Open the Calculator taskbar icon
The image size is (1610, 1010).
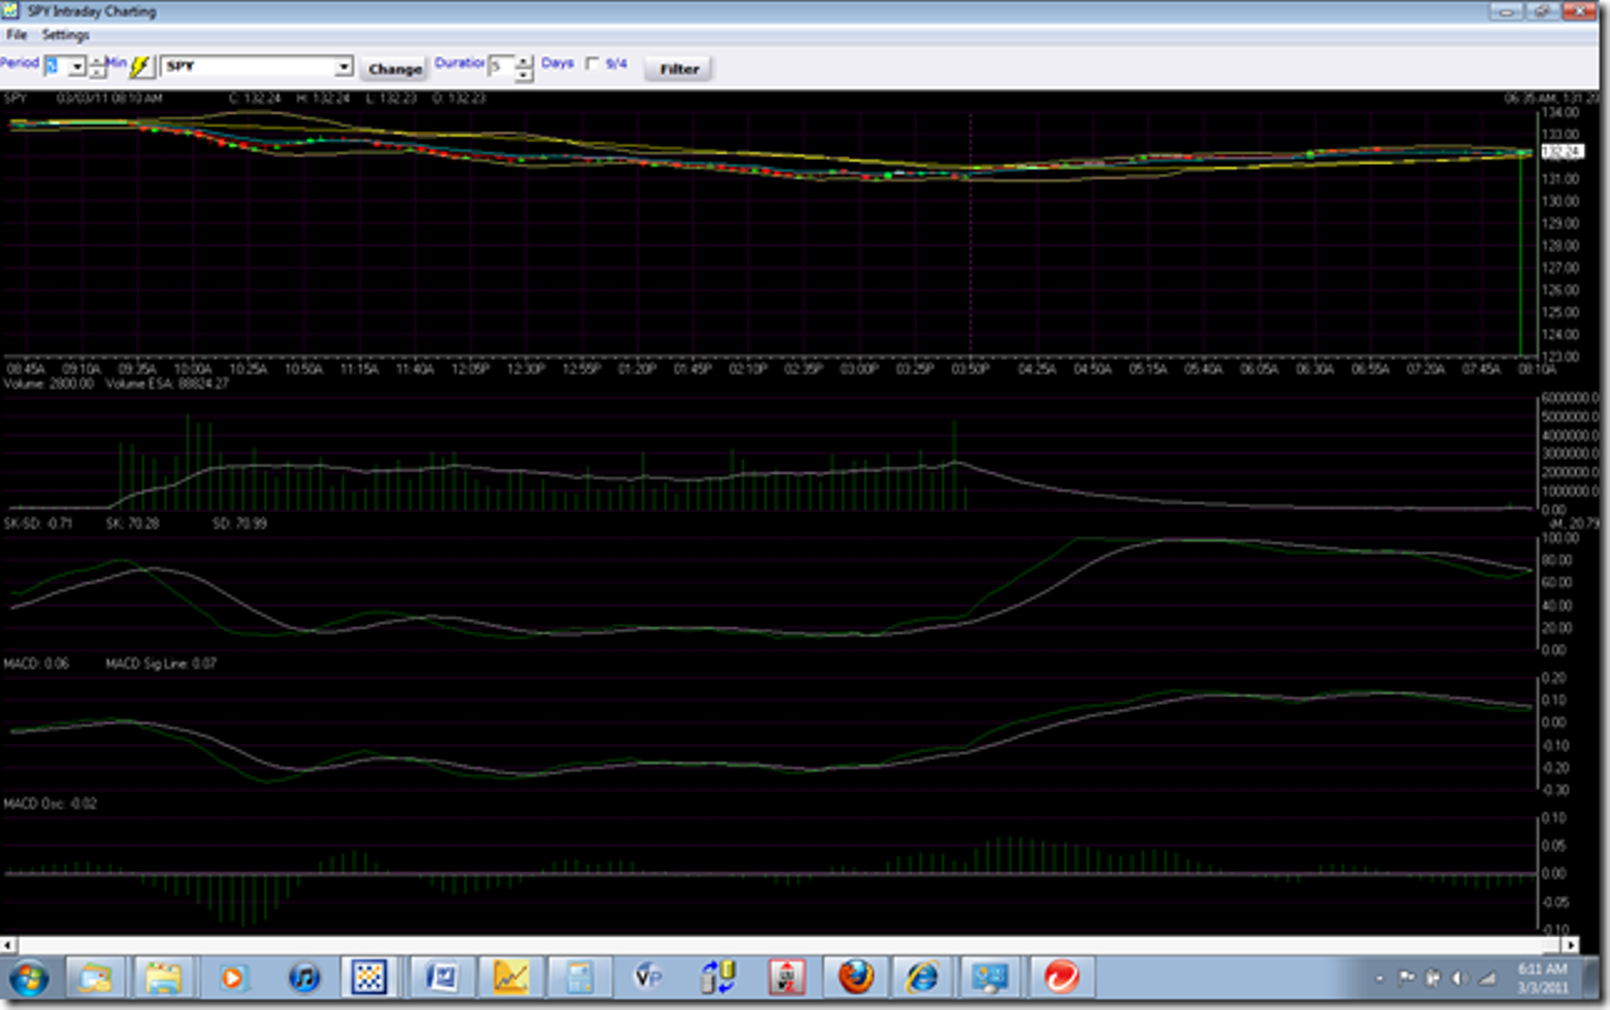click(x=580, y=977)
